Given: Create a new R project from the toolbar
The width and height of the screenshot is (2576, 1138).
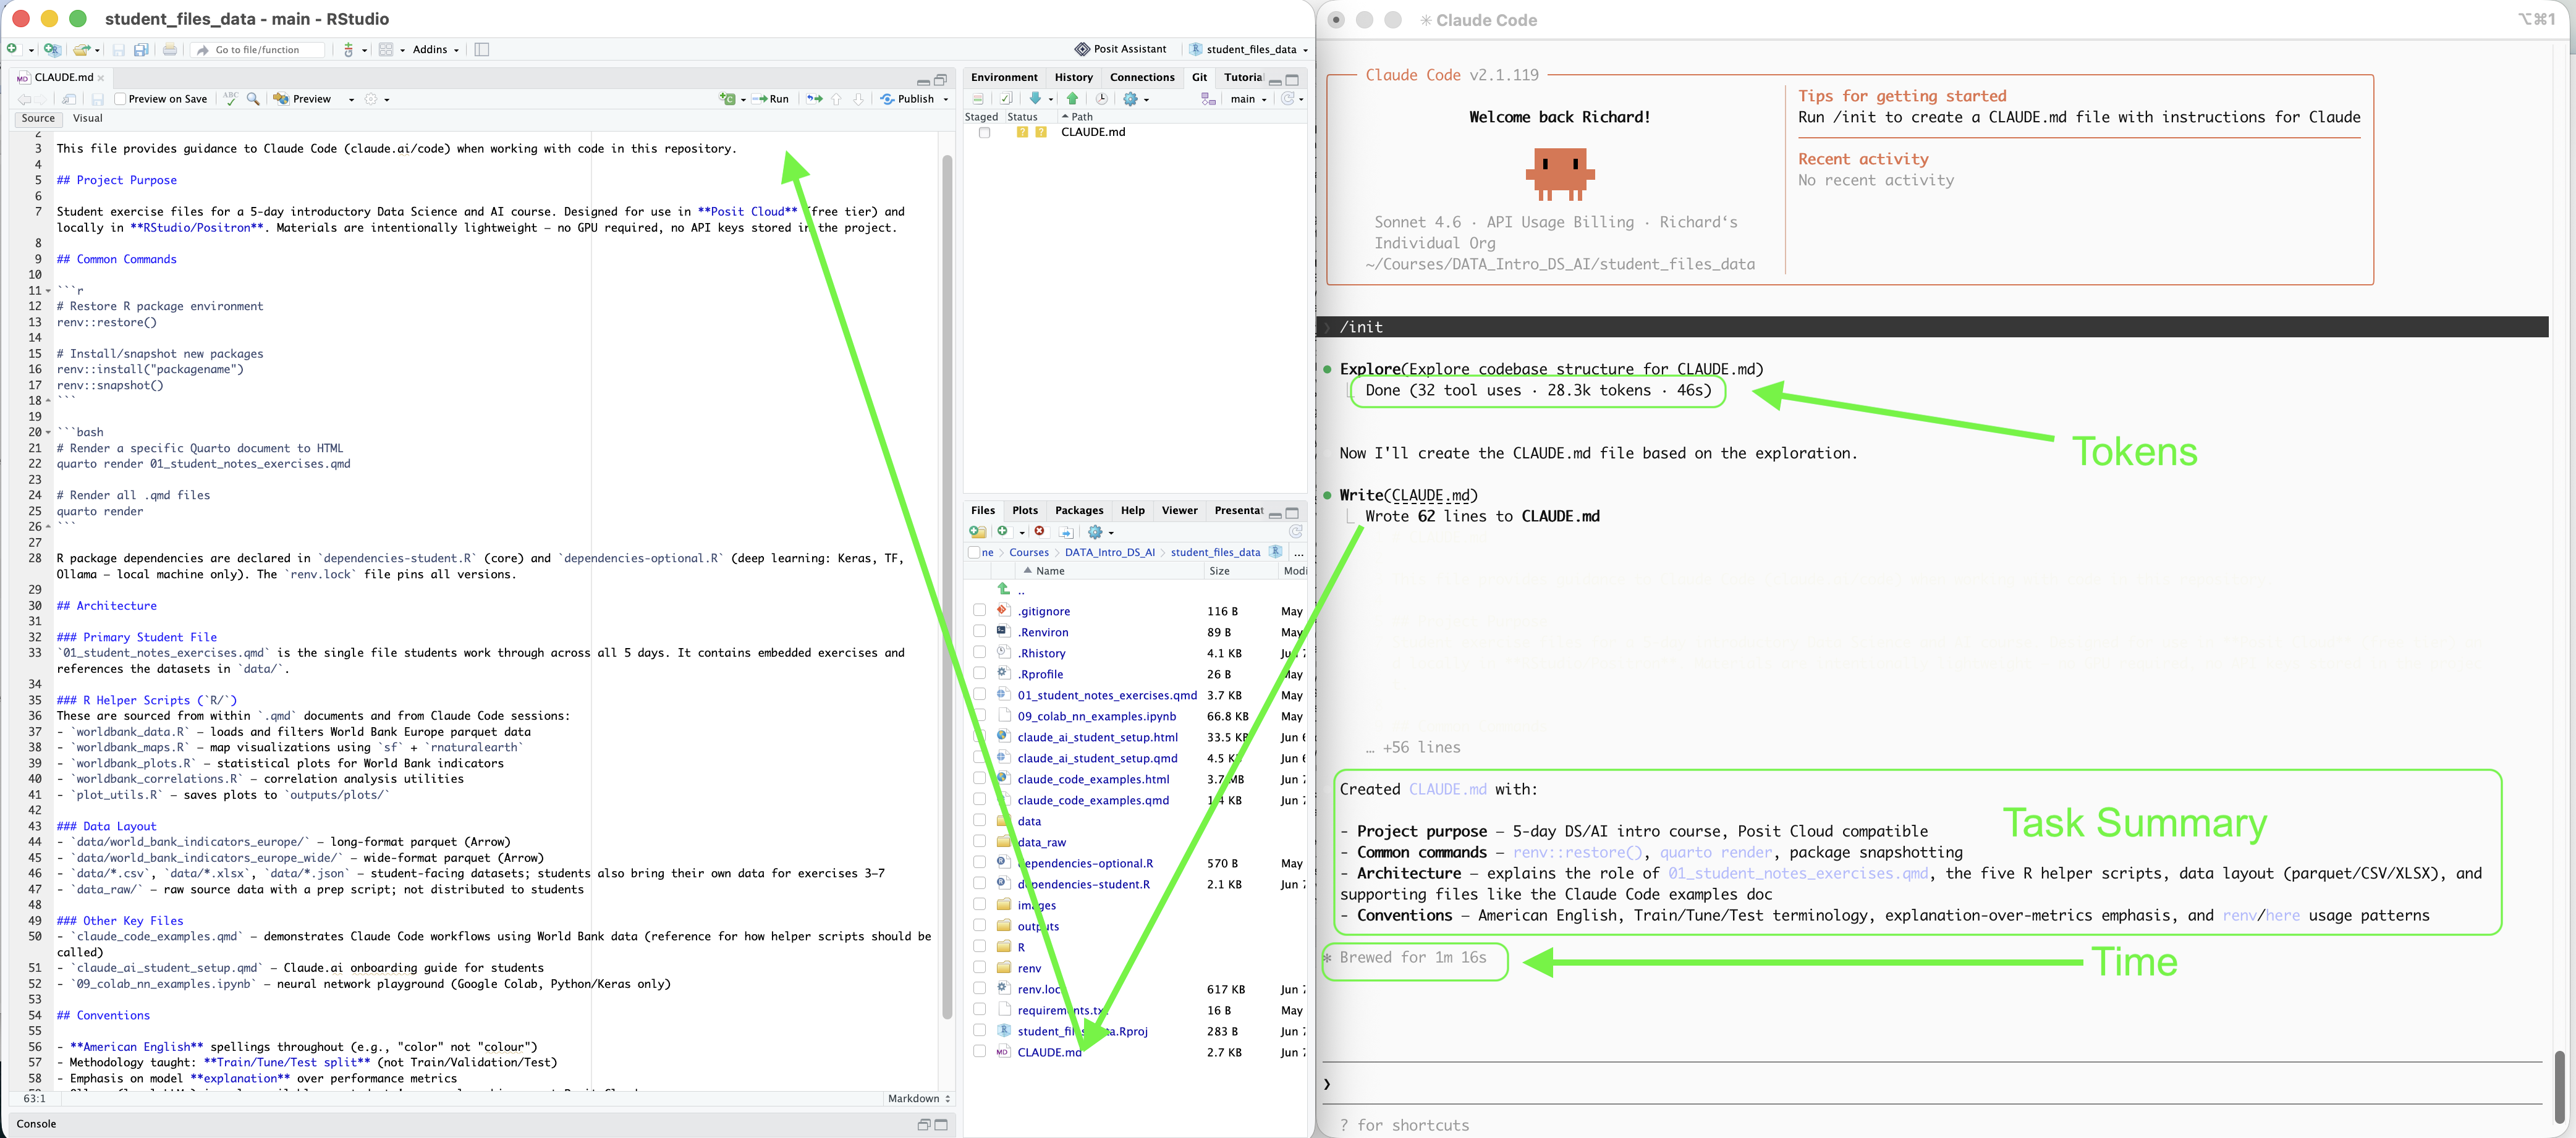Looking at the screenshot, I should [x=52, y=49].
